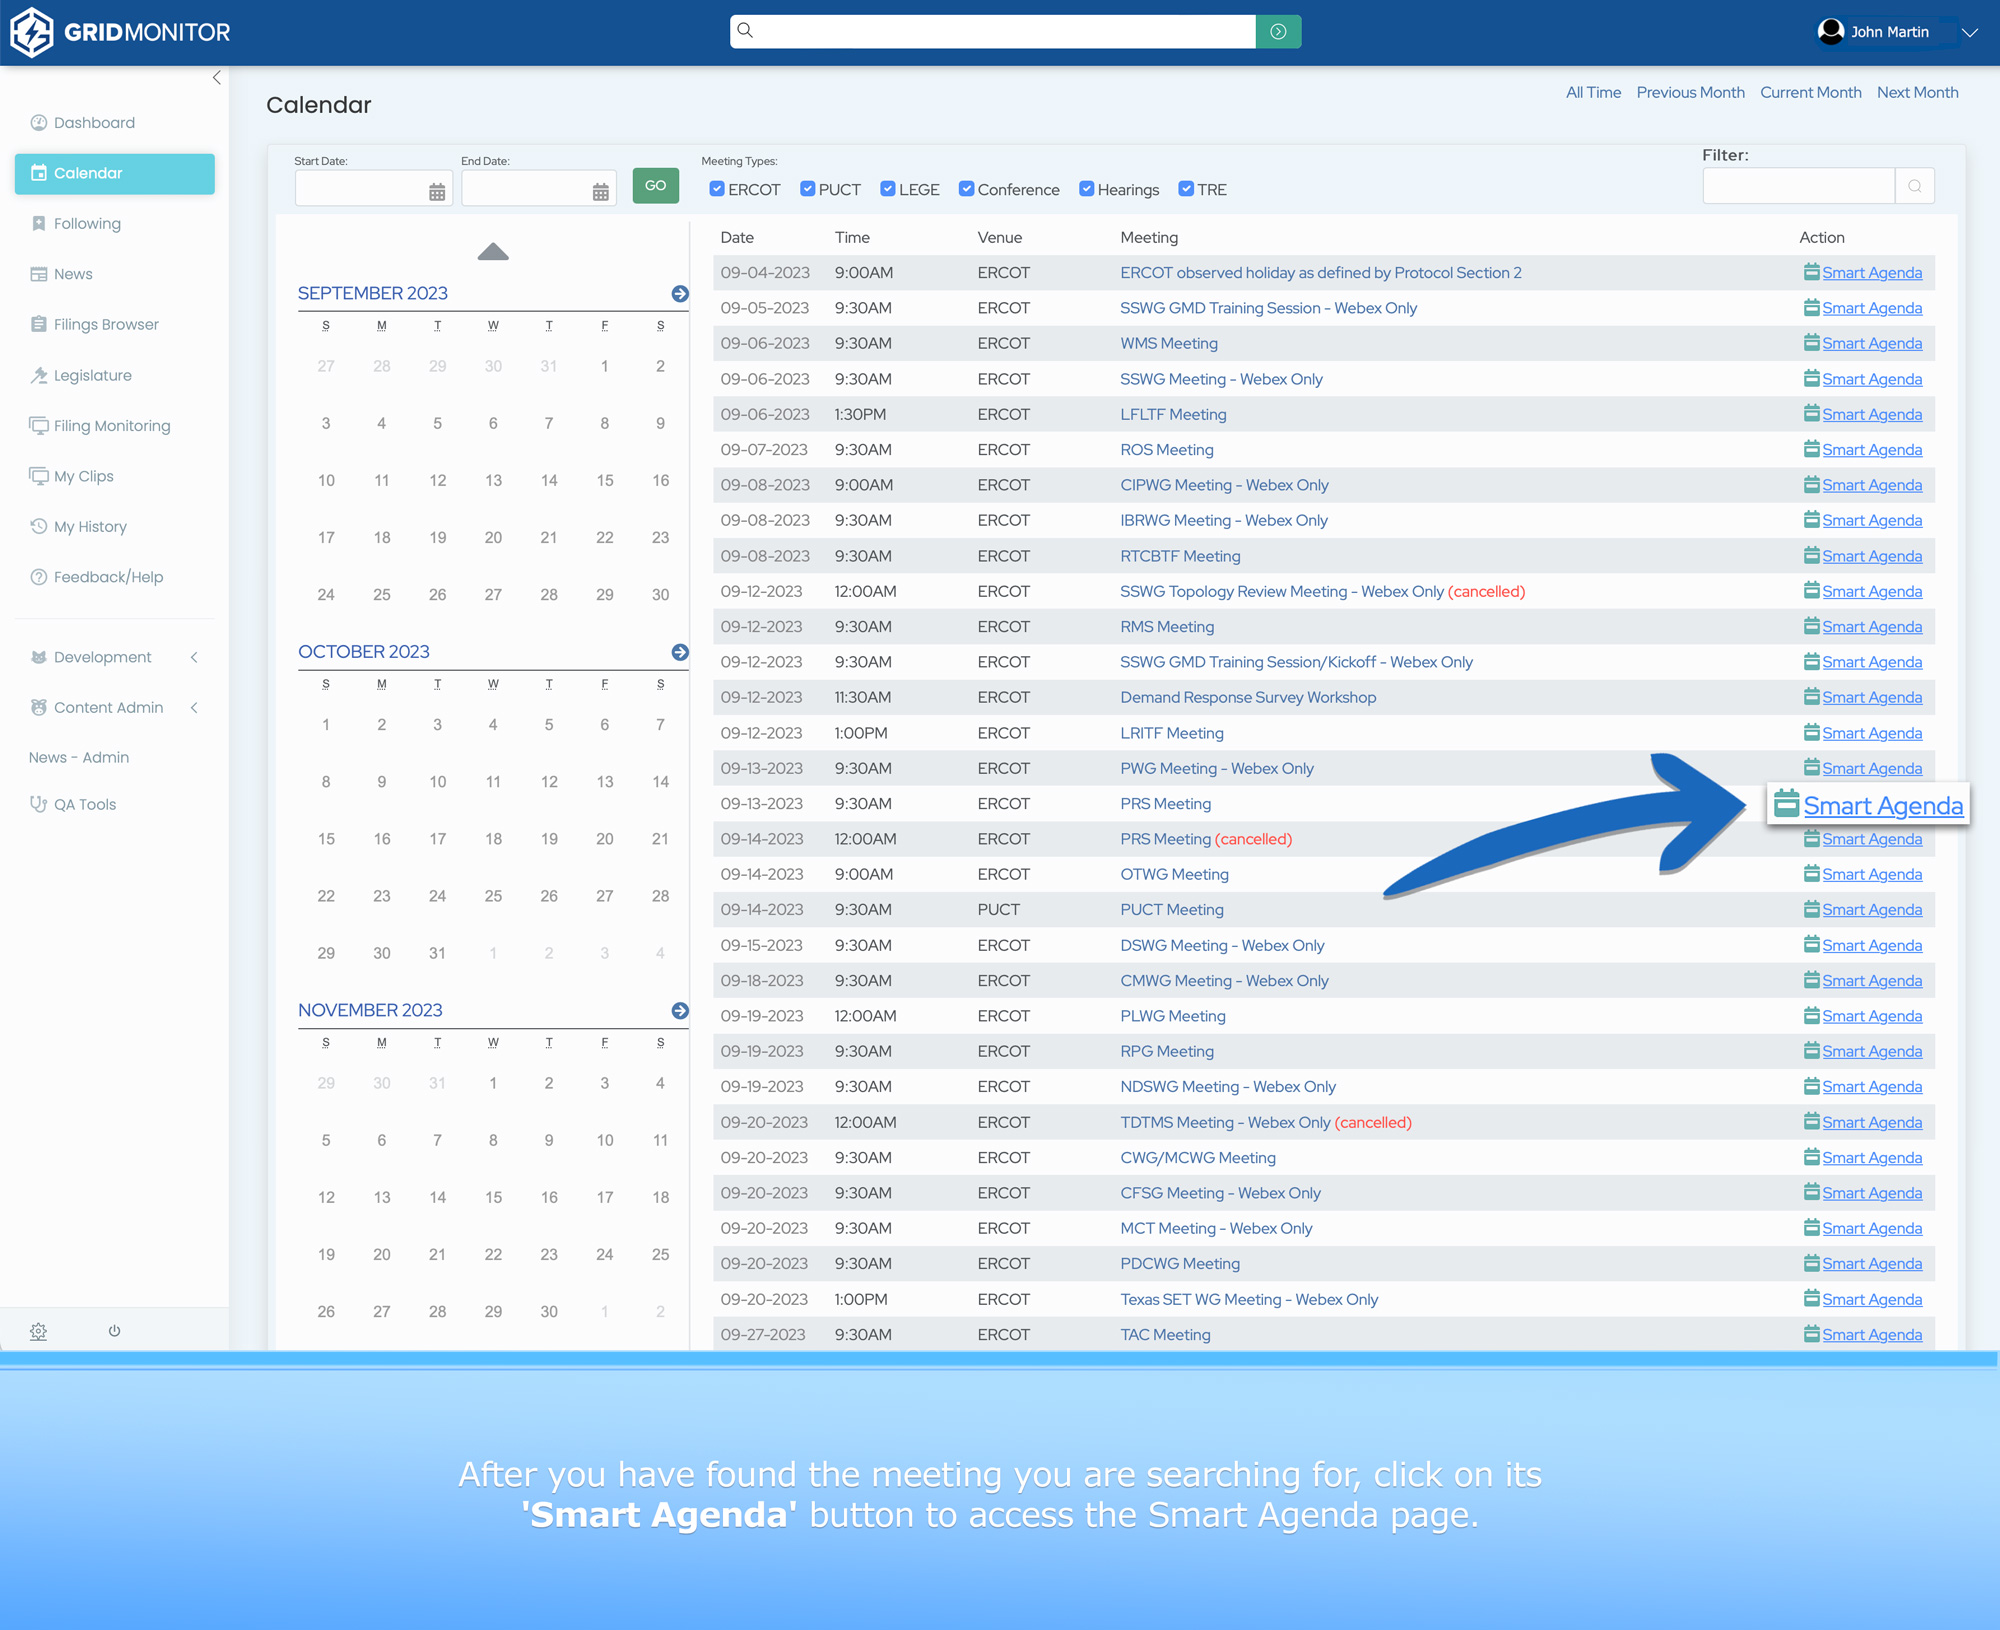Open ERCOT observed holiday meeting link
Image resolution: width=2000 pixels, height=1630 pixels.
point(1321,273)
